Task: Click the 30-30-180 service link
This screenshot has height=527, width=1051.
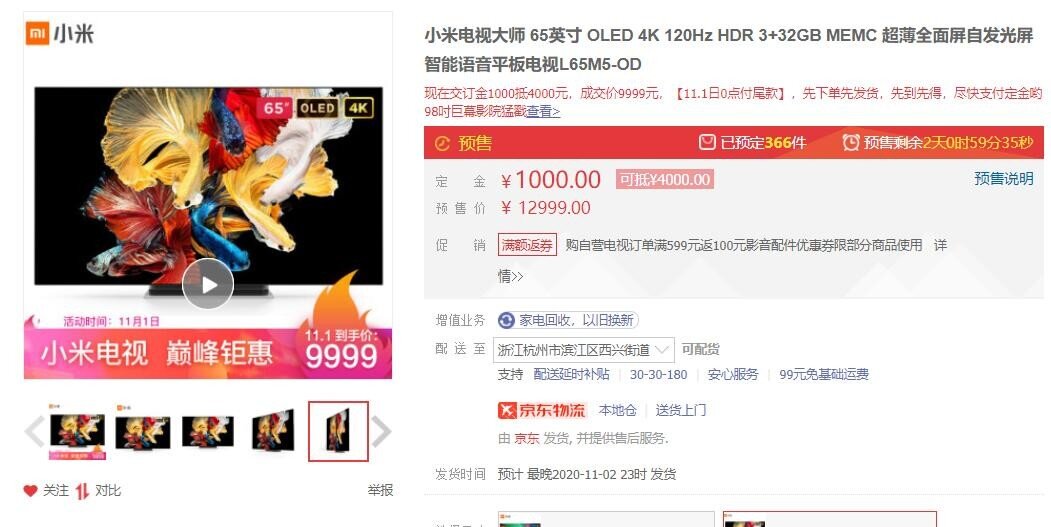Action: click(x=658, y=375)
